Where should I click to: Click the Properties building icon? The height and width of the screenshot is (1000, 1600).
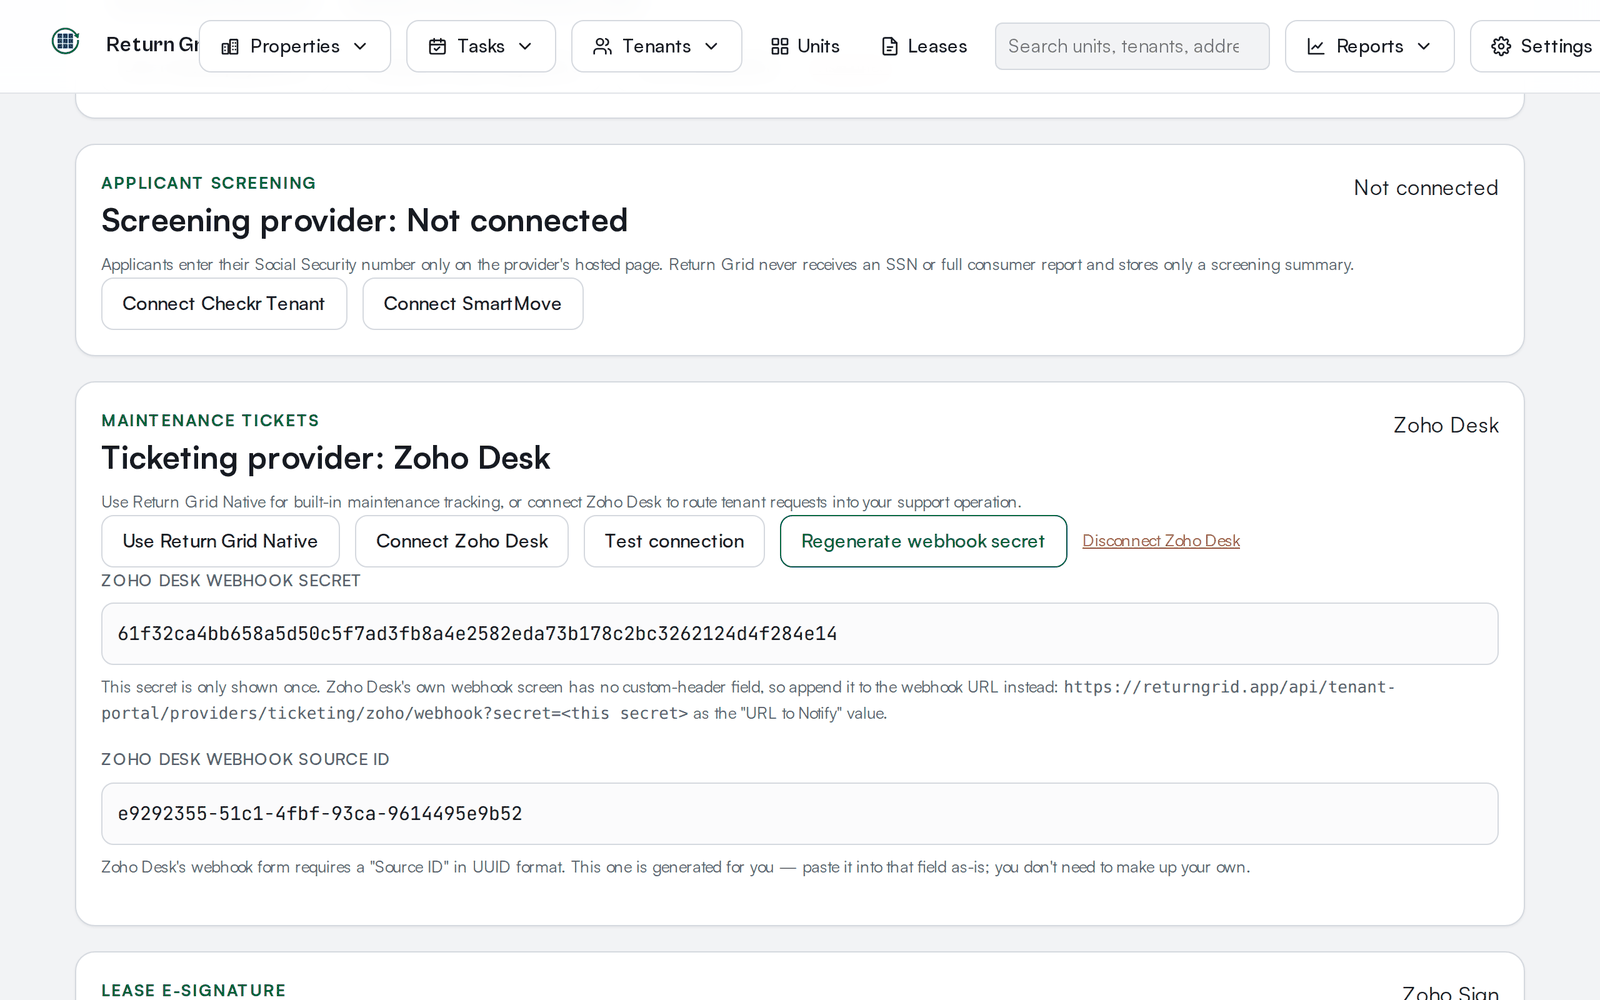(230, 47)
